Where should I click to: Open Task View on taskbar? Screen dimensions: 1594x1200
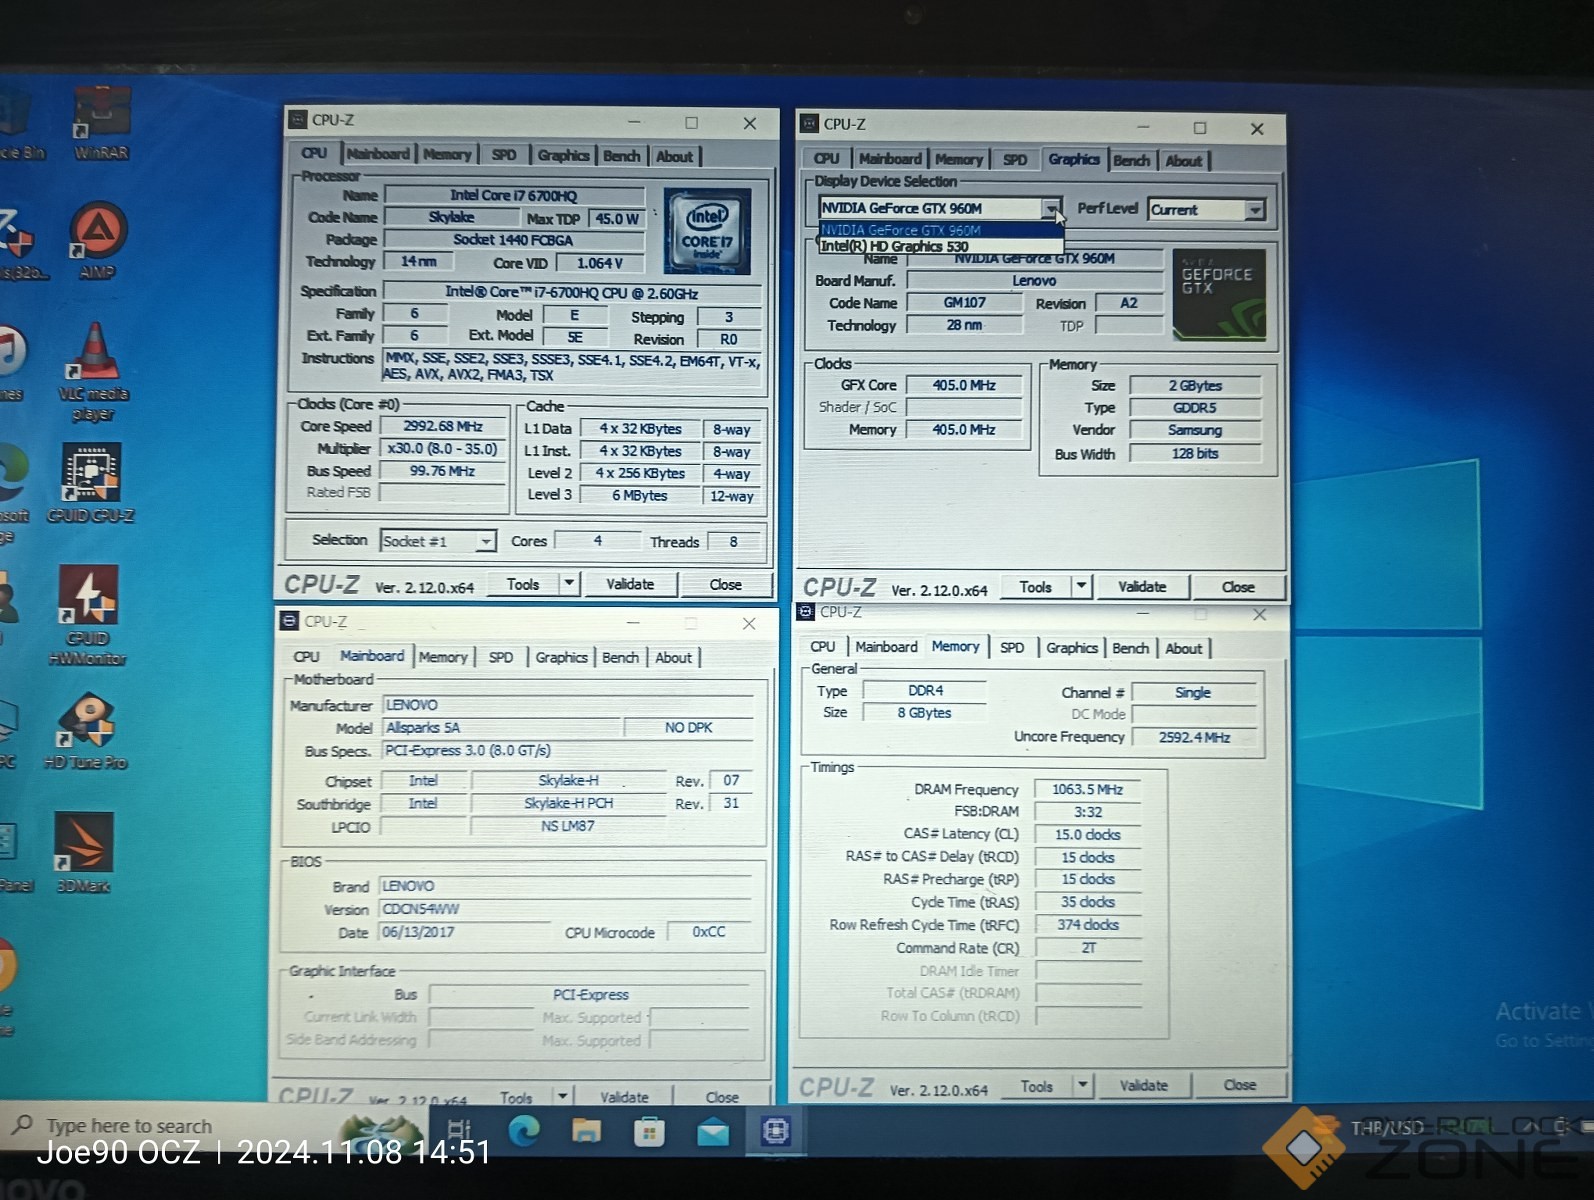(x=458, y=1131)
